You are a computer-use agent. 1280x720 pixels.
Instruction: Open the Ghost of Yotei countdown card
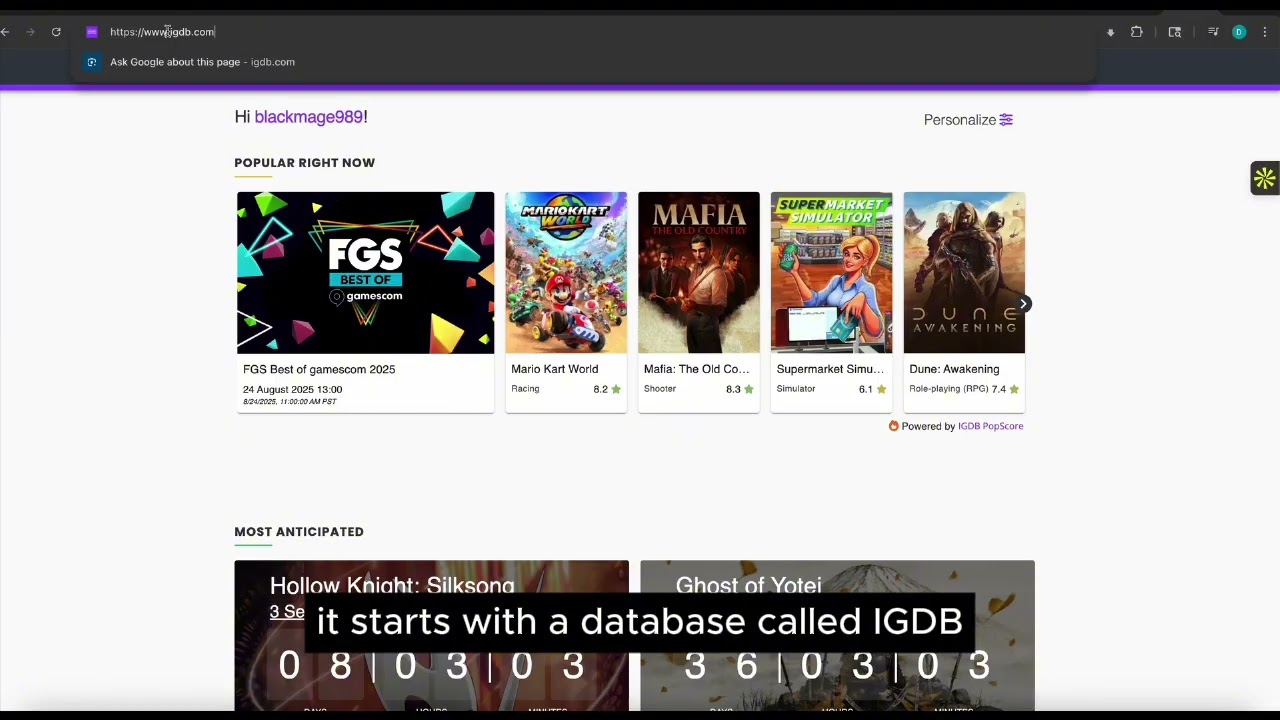(x=838, y=636)
